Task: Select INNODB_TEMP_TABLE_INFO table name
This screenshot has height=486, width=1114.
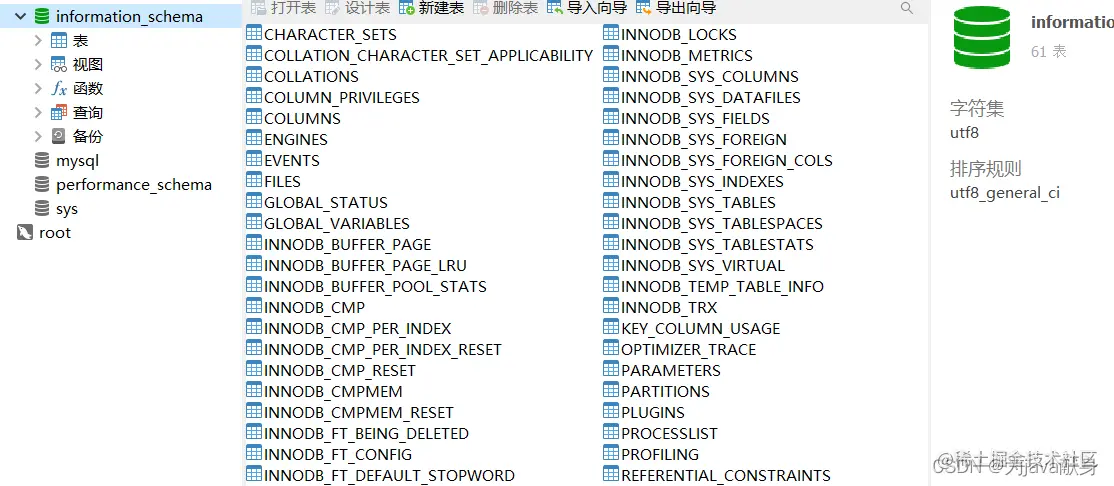Action: tap(723, 287)
